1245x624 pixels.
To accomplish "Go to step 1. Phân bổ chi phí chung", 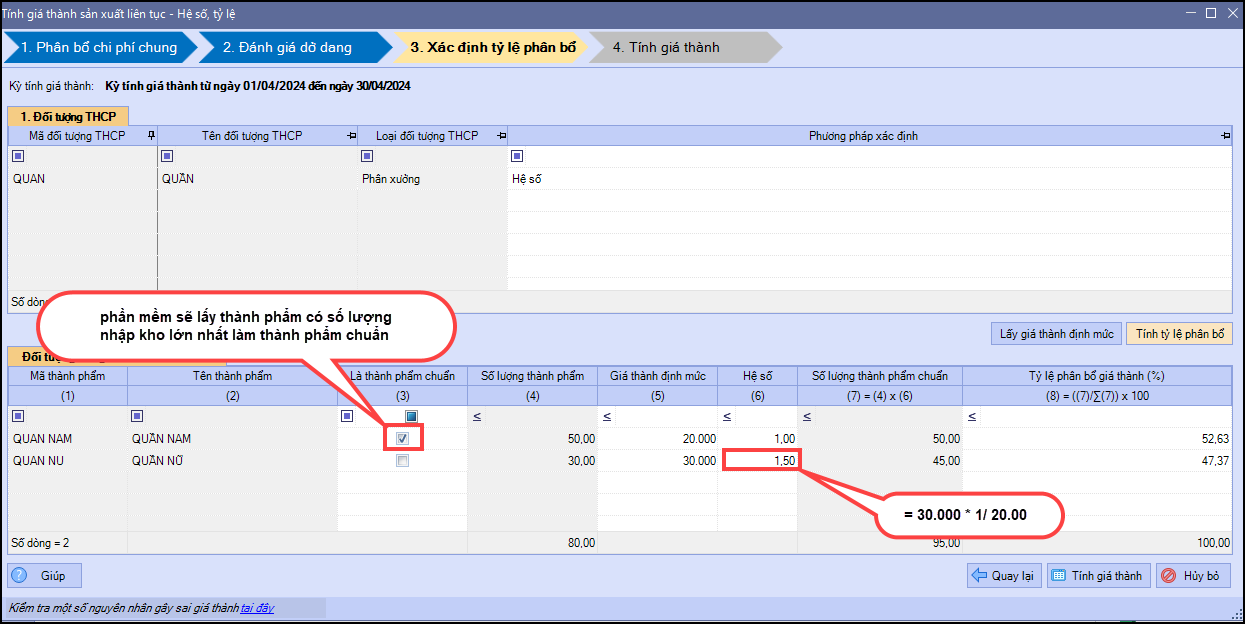I will pyautogui.click(x=98, y=47).
